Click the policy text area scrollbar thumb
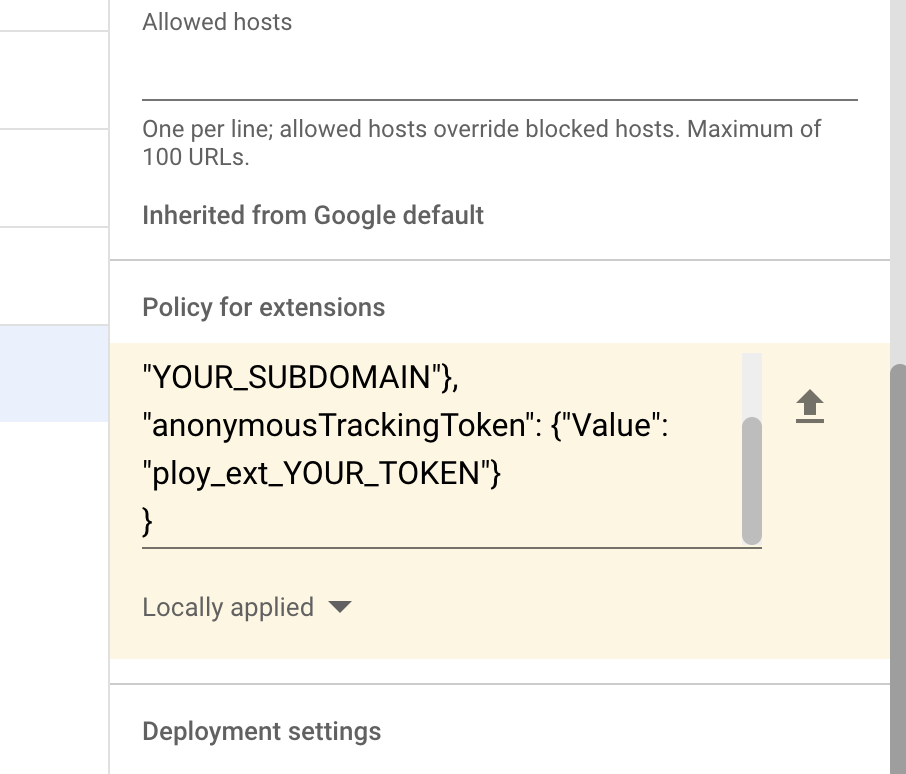906x774 pixels. [752, 480]
